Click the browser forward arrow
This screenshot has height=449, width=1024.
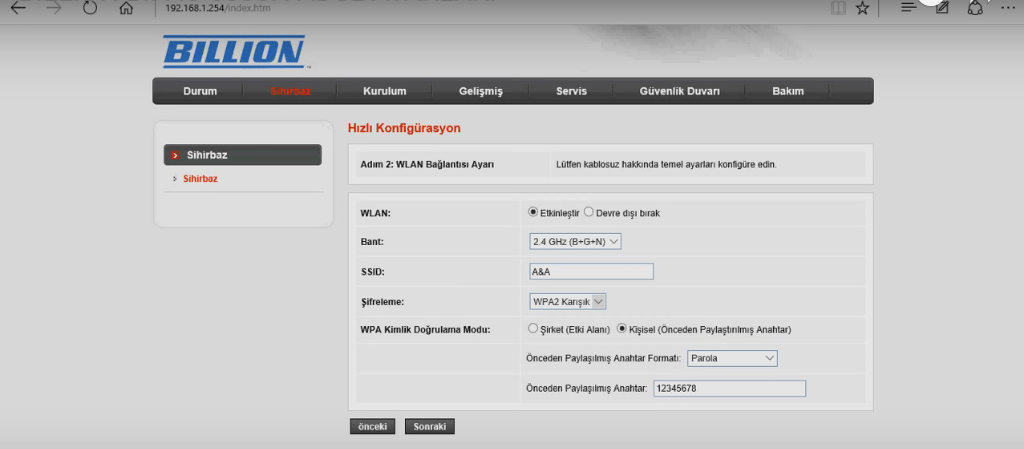point(54,8)
